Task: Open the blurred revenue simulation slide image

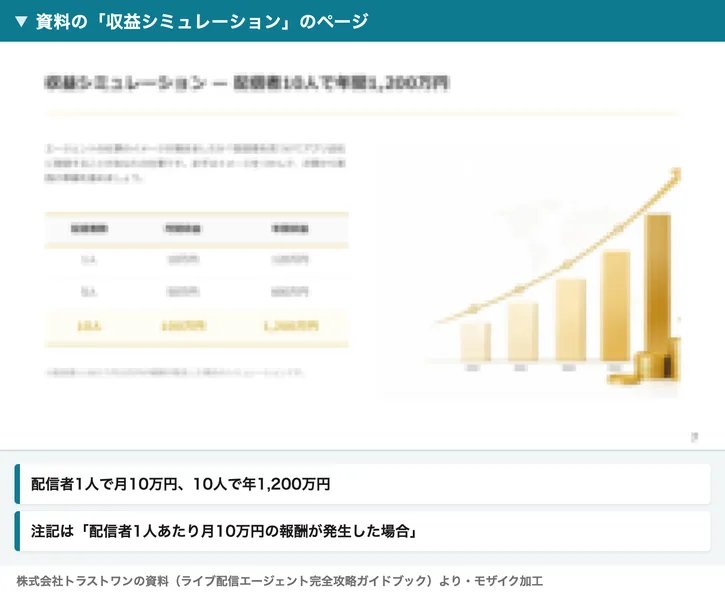Action: (362, 245)
